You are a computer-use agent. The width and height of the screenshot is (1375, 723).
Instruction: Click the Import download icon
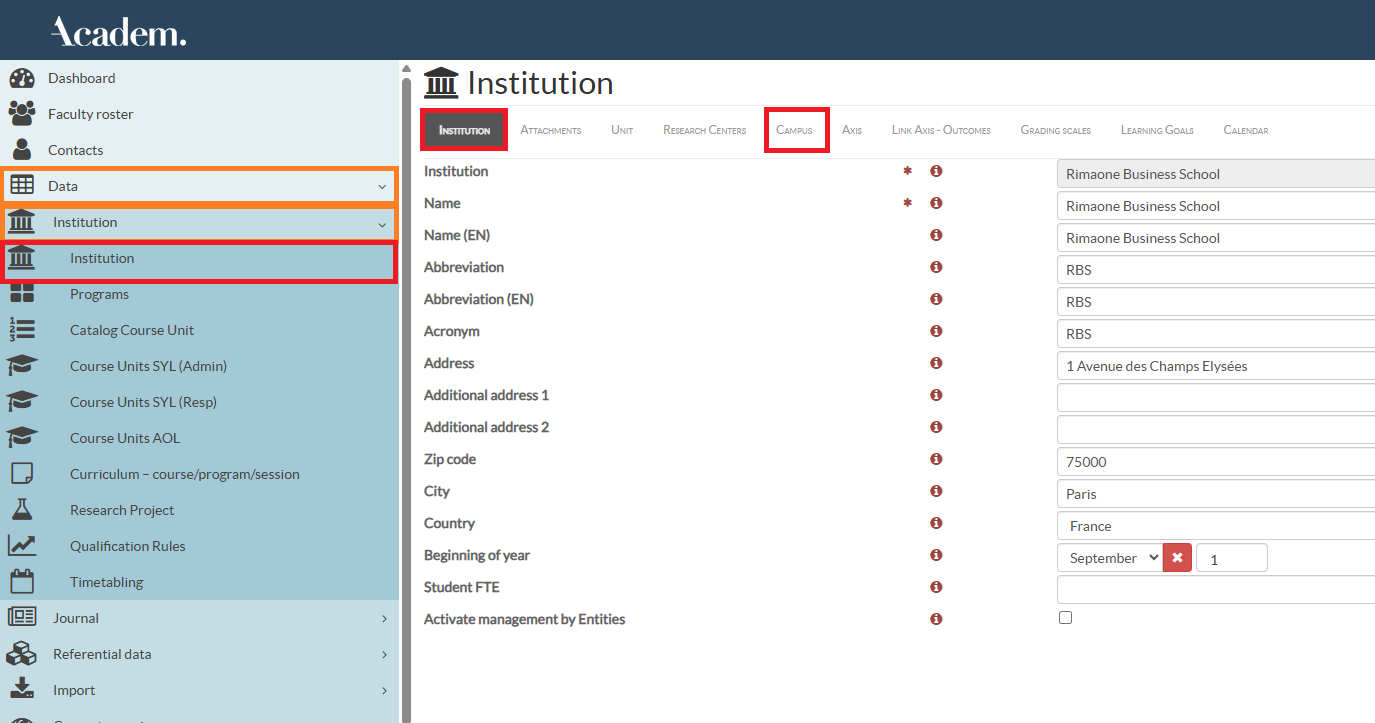pyautogui.click(x=21, y=690)
